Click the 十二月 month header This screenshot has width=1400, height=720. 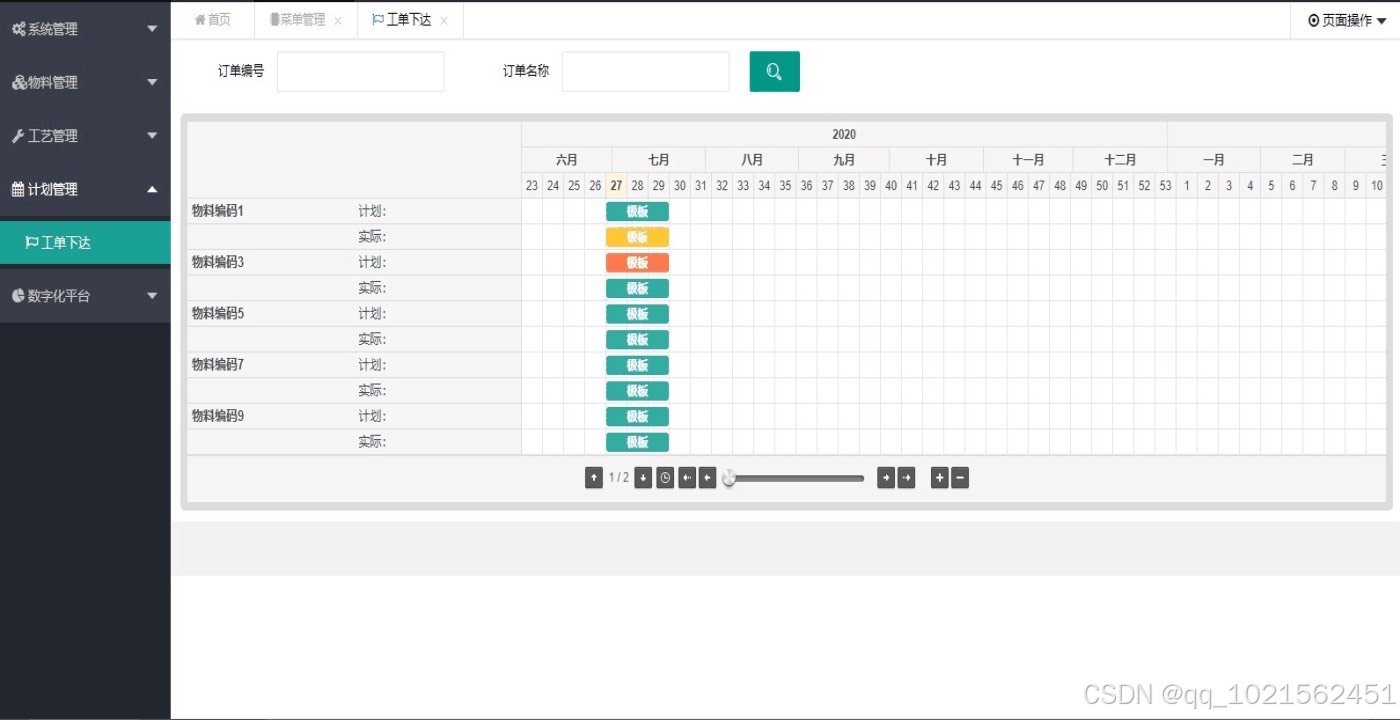point(1120,160)
